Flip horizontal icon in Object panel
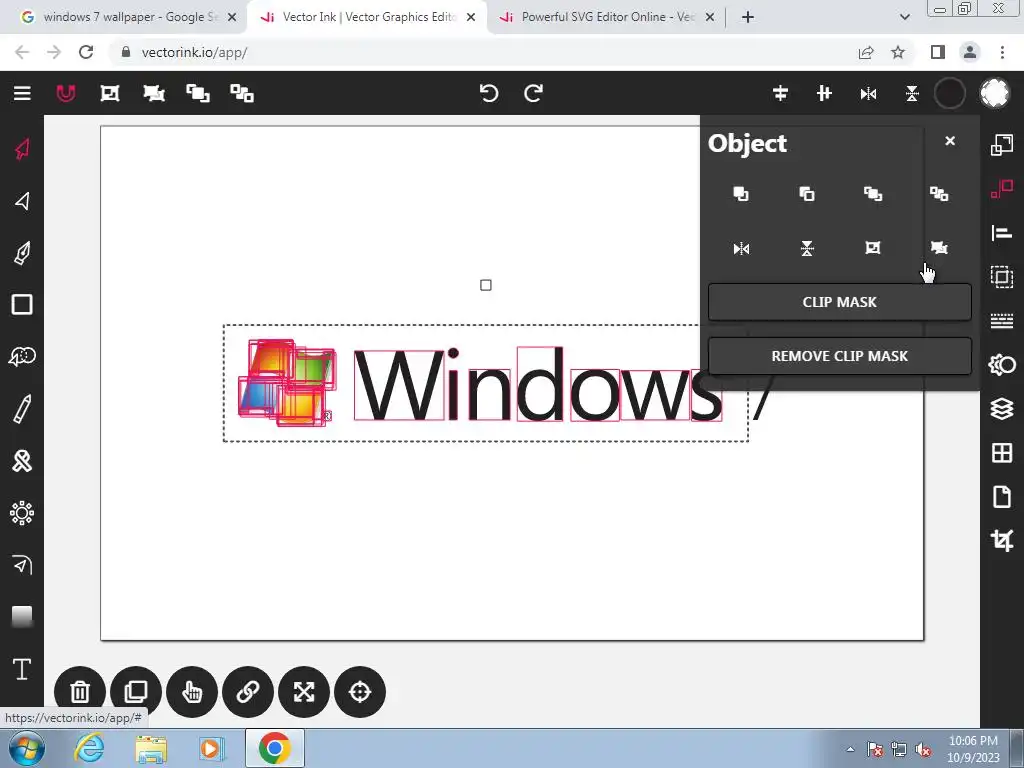1024x768 pixels. click(741, 248)
